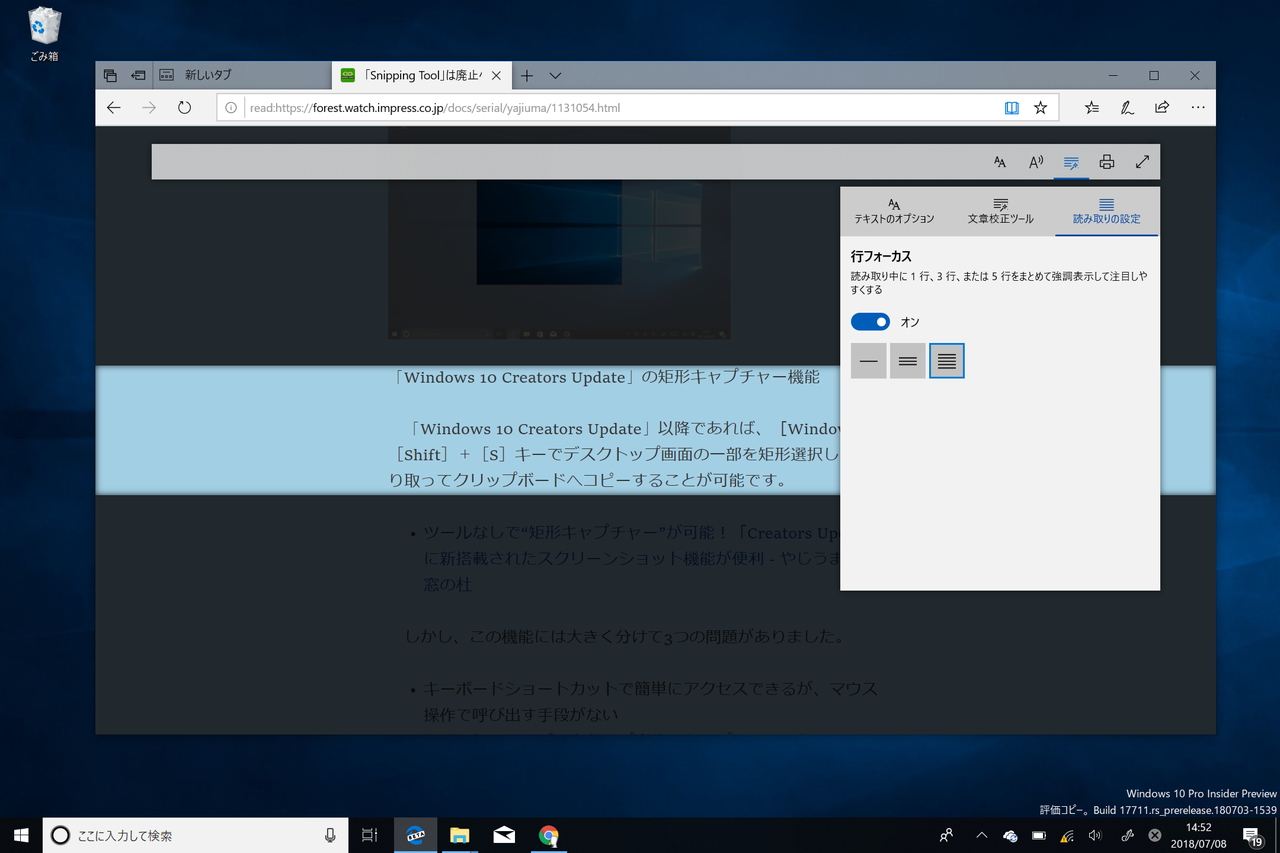
Task: Click the address bar URL field
Action: [x=600, y=107]
